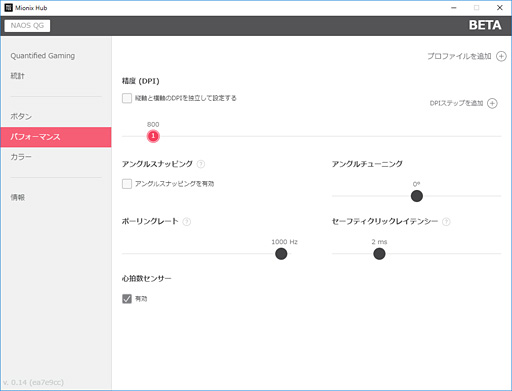
Task: Select the red DPI step 1 marker
Action: tap(153, 136)
